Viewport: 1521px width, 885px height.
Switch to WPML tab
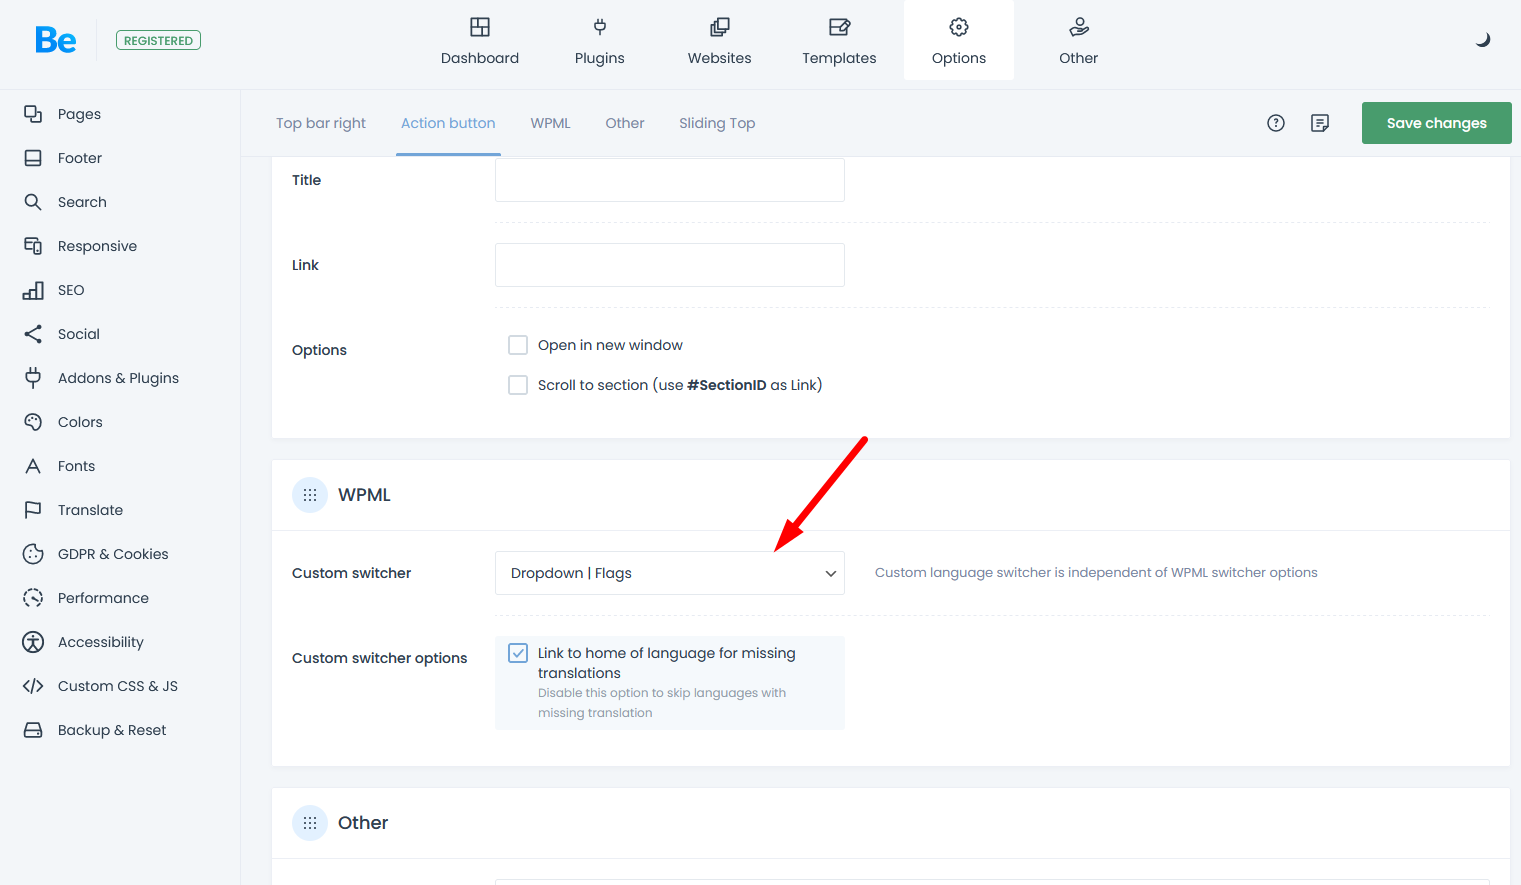pyautogui.click(x=550, y=123)
